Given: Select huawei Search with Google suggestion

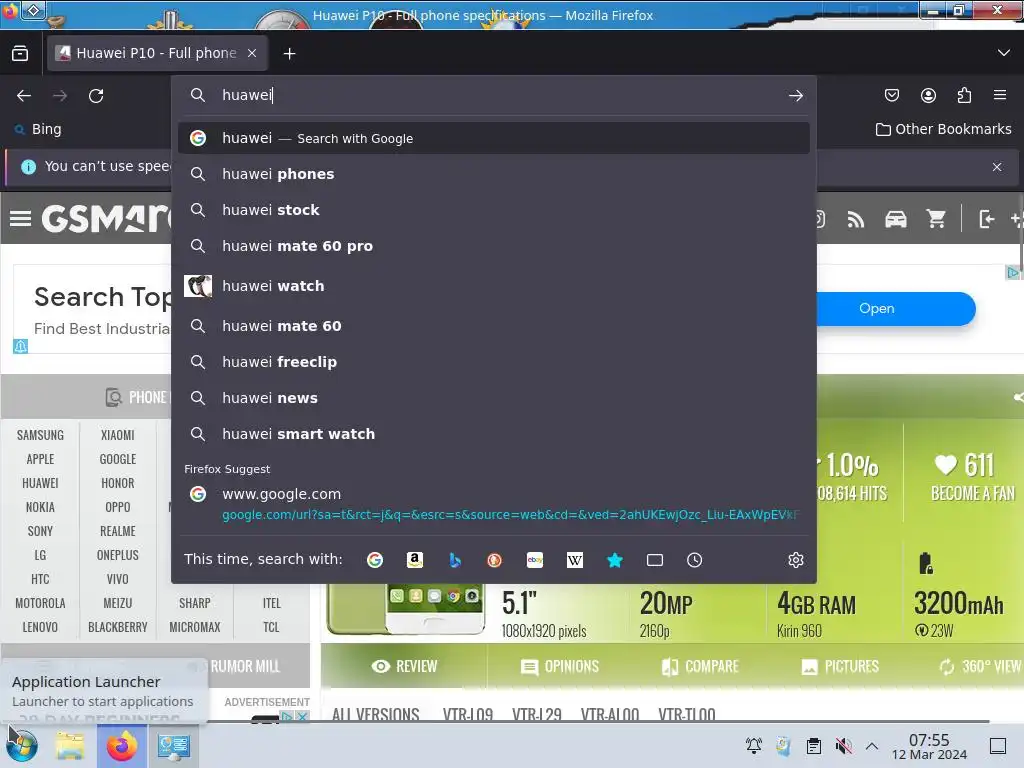Looking at the screenshot, I should click(494, 138).
